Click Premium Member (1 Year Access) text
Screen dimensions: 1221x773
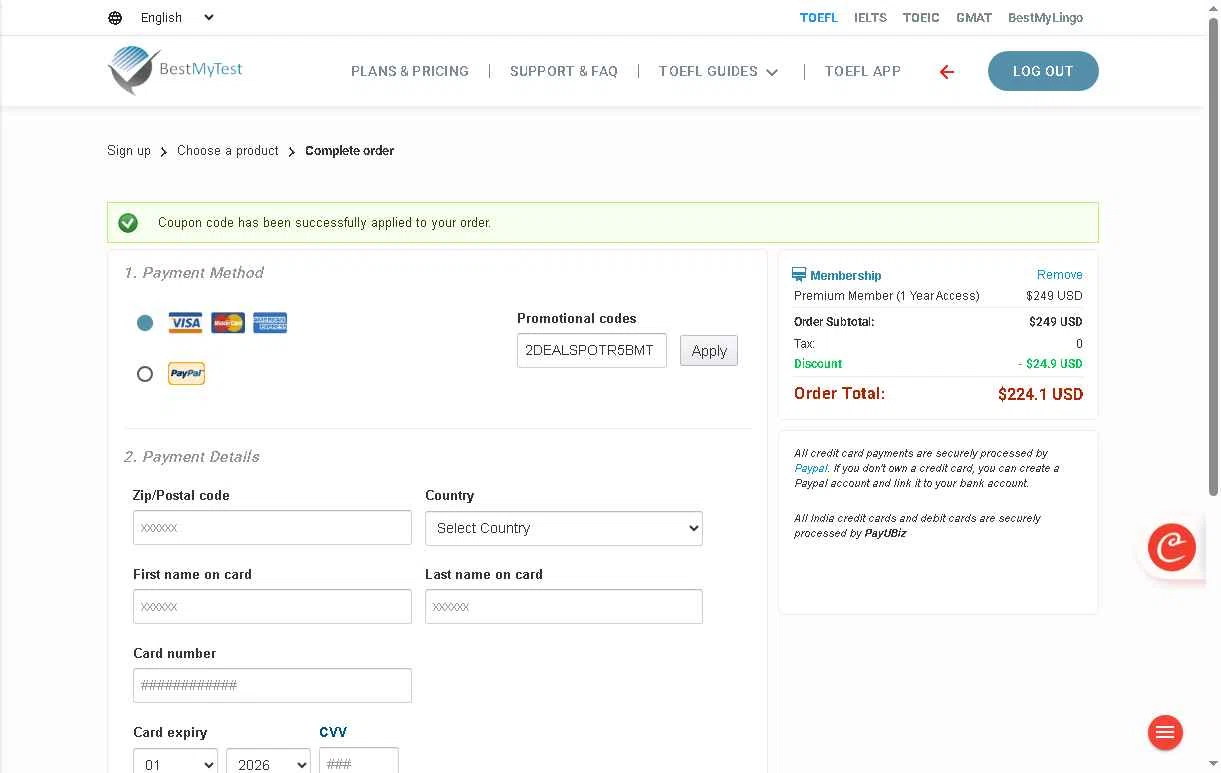click(887, 296)
